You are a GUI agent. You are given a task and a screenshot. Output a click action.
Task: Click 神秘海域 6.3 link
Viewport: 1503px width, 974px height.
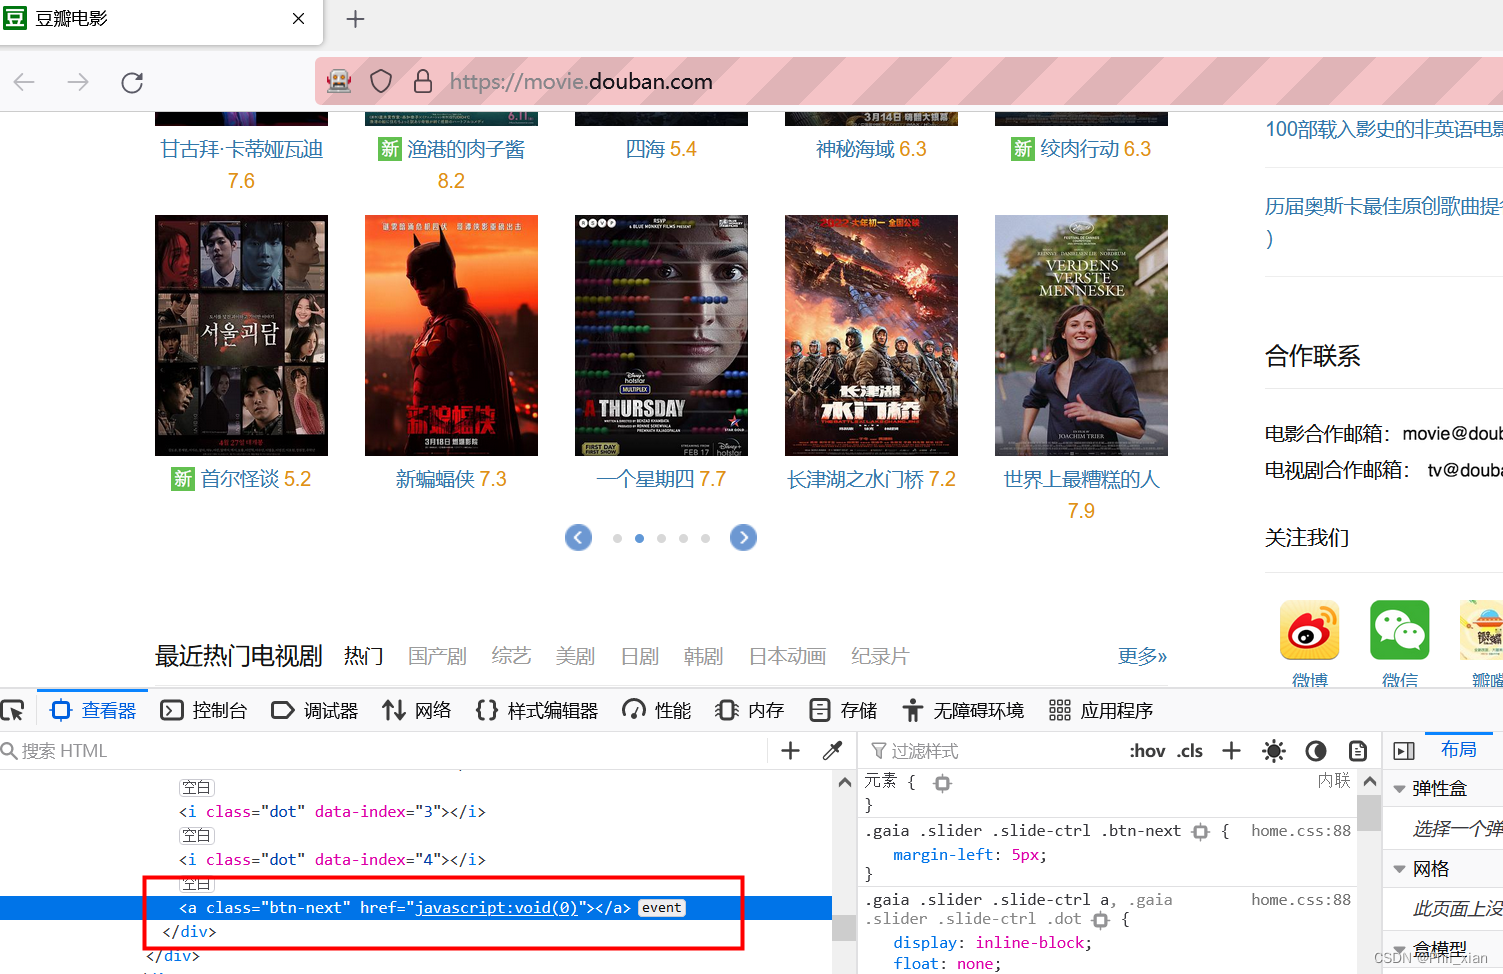click(871, 149)
